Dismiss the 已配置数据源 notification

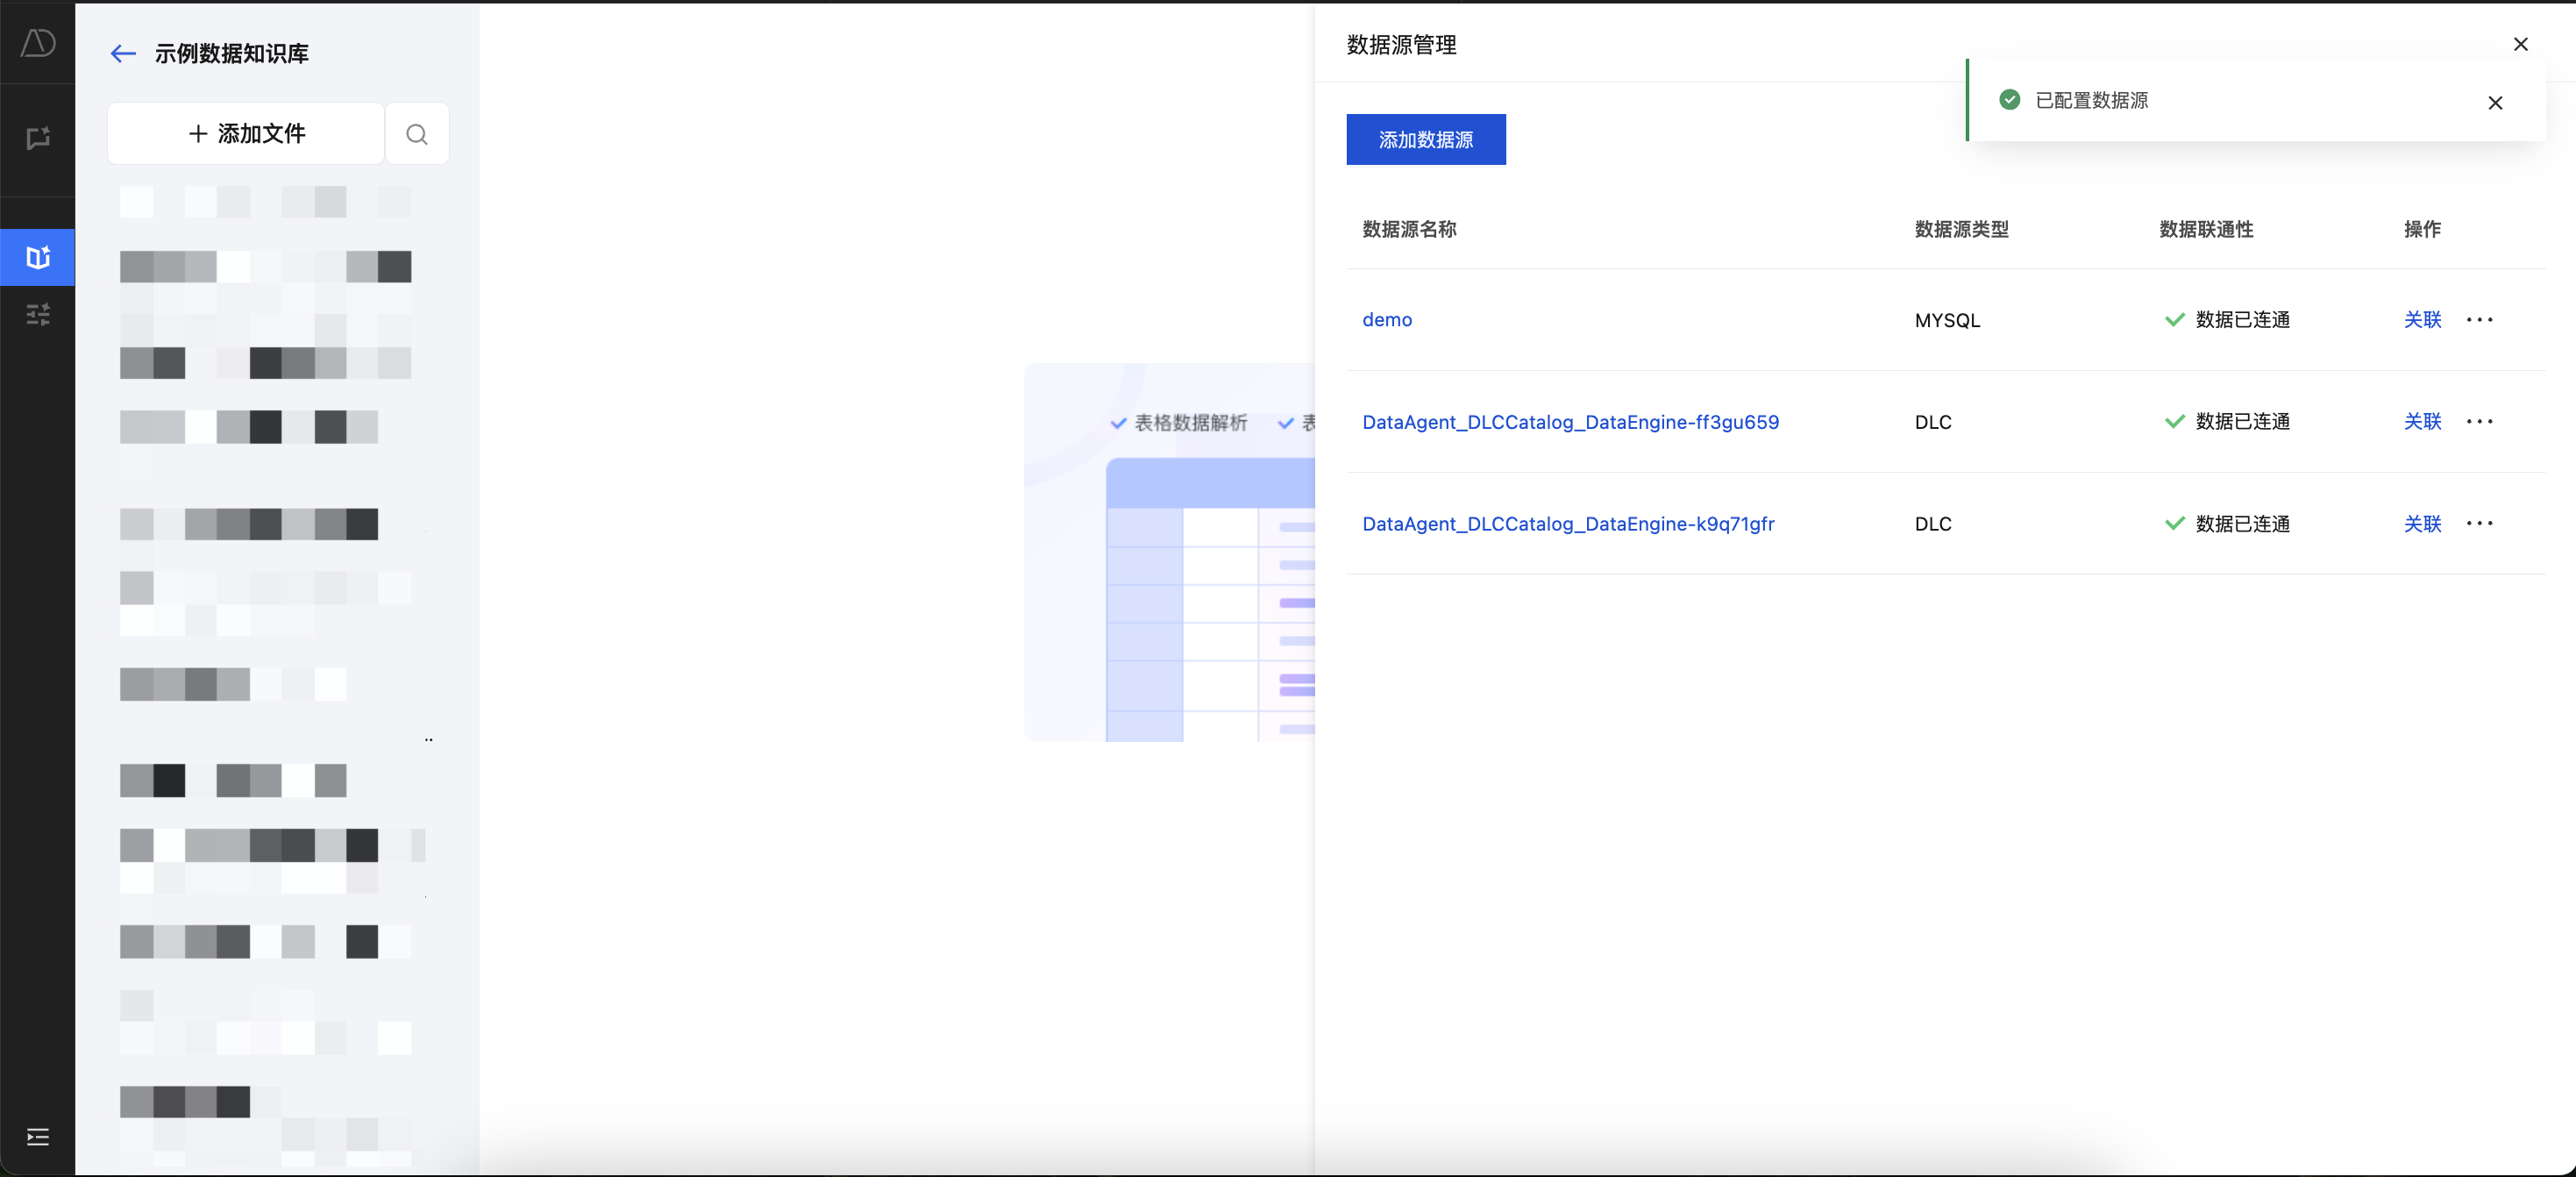pos(2495,103)
